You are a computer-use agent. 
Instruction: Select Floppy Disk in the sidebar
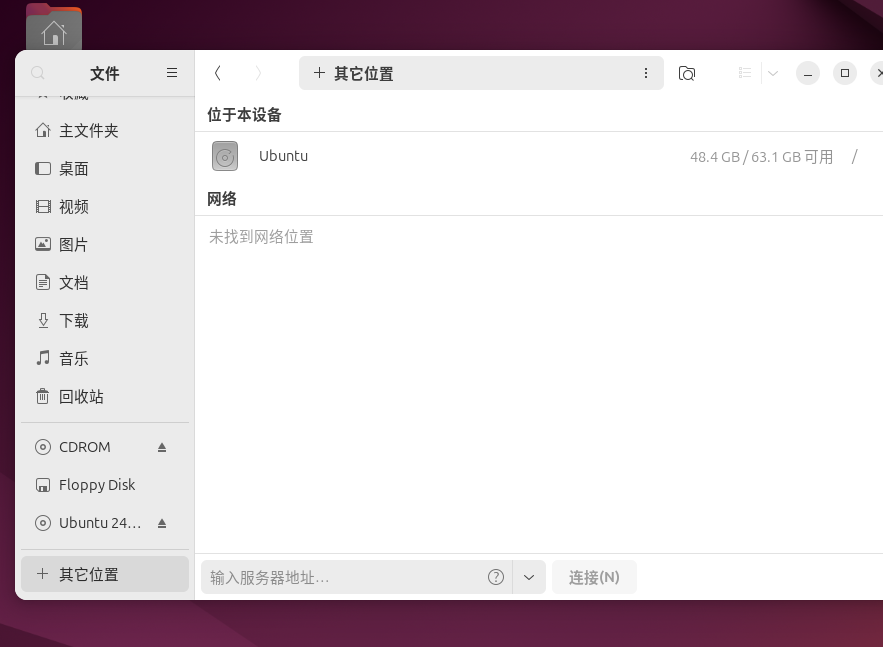[105, 485]
